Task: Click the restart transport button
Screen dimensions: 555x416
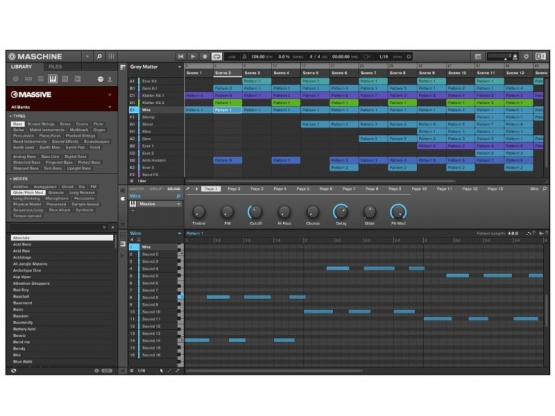Action: [x=181, y=57]
